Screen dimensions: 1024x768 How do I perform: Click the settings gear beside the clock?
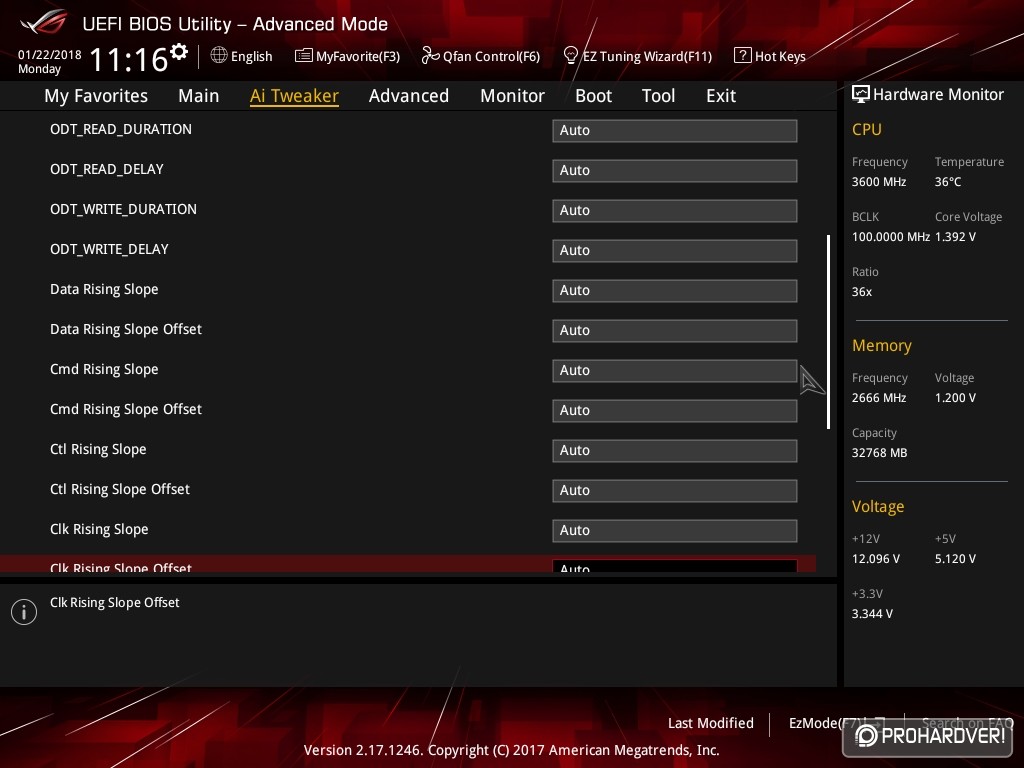[x=179, y=52]
